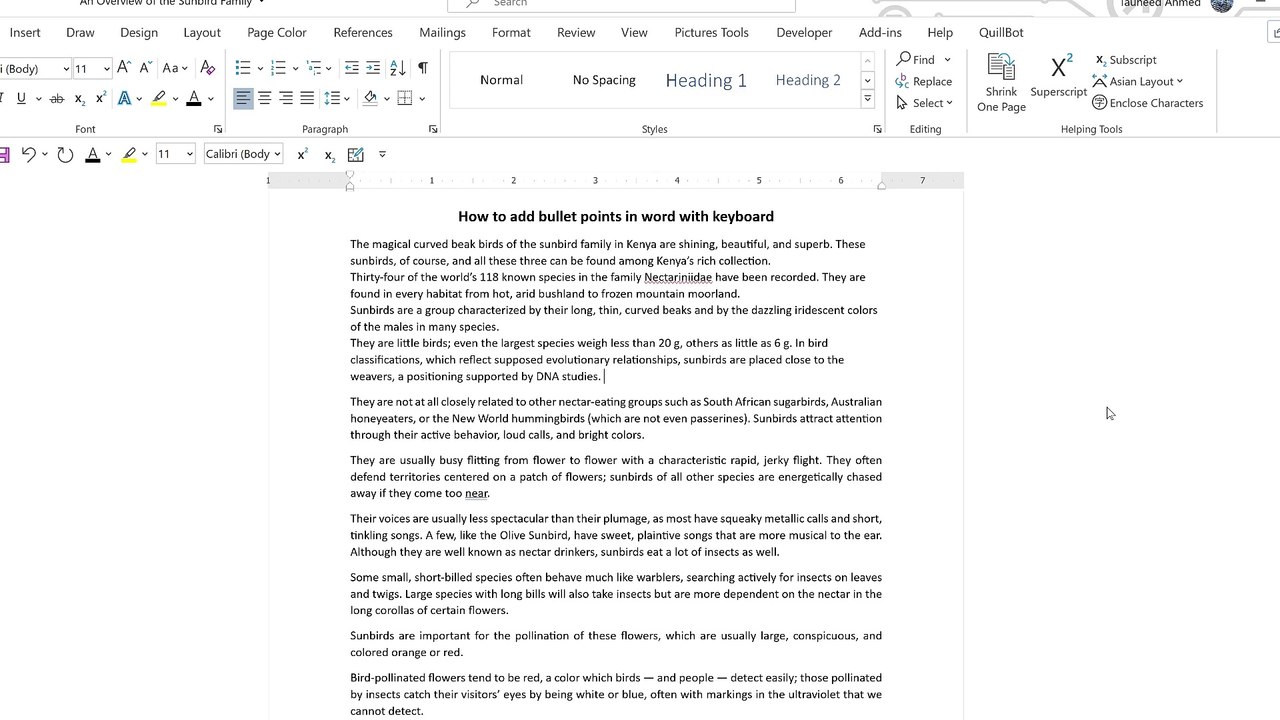Customize Quick Access Toolbar arrow
This screenshot has height=720, width=1280.
pyautogui.click(x=382, y=154)
